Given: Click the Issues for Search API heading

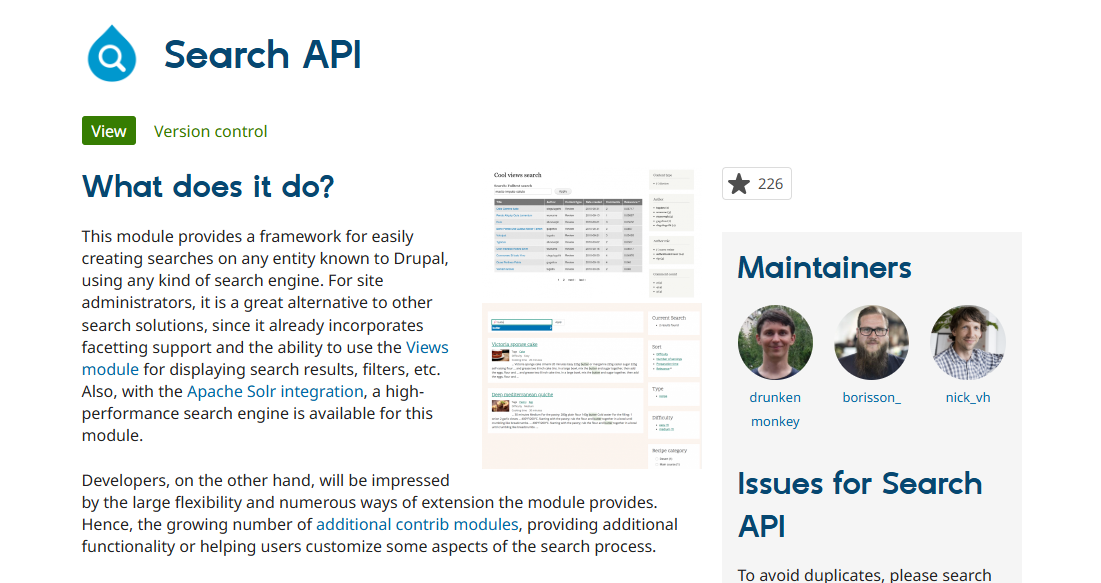Looking at the screenshot, I should point(859,505).
